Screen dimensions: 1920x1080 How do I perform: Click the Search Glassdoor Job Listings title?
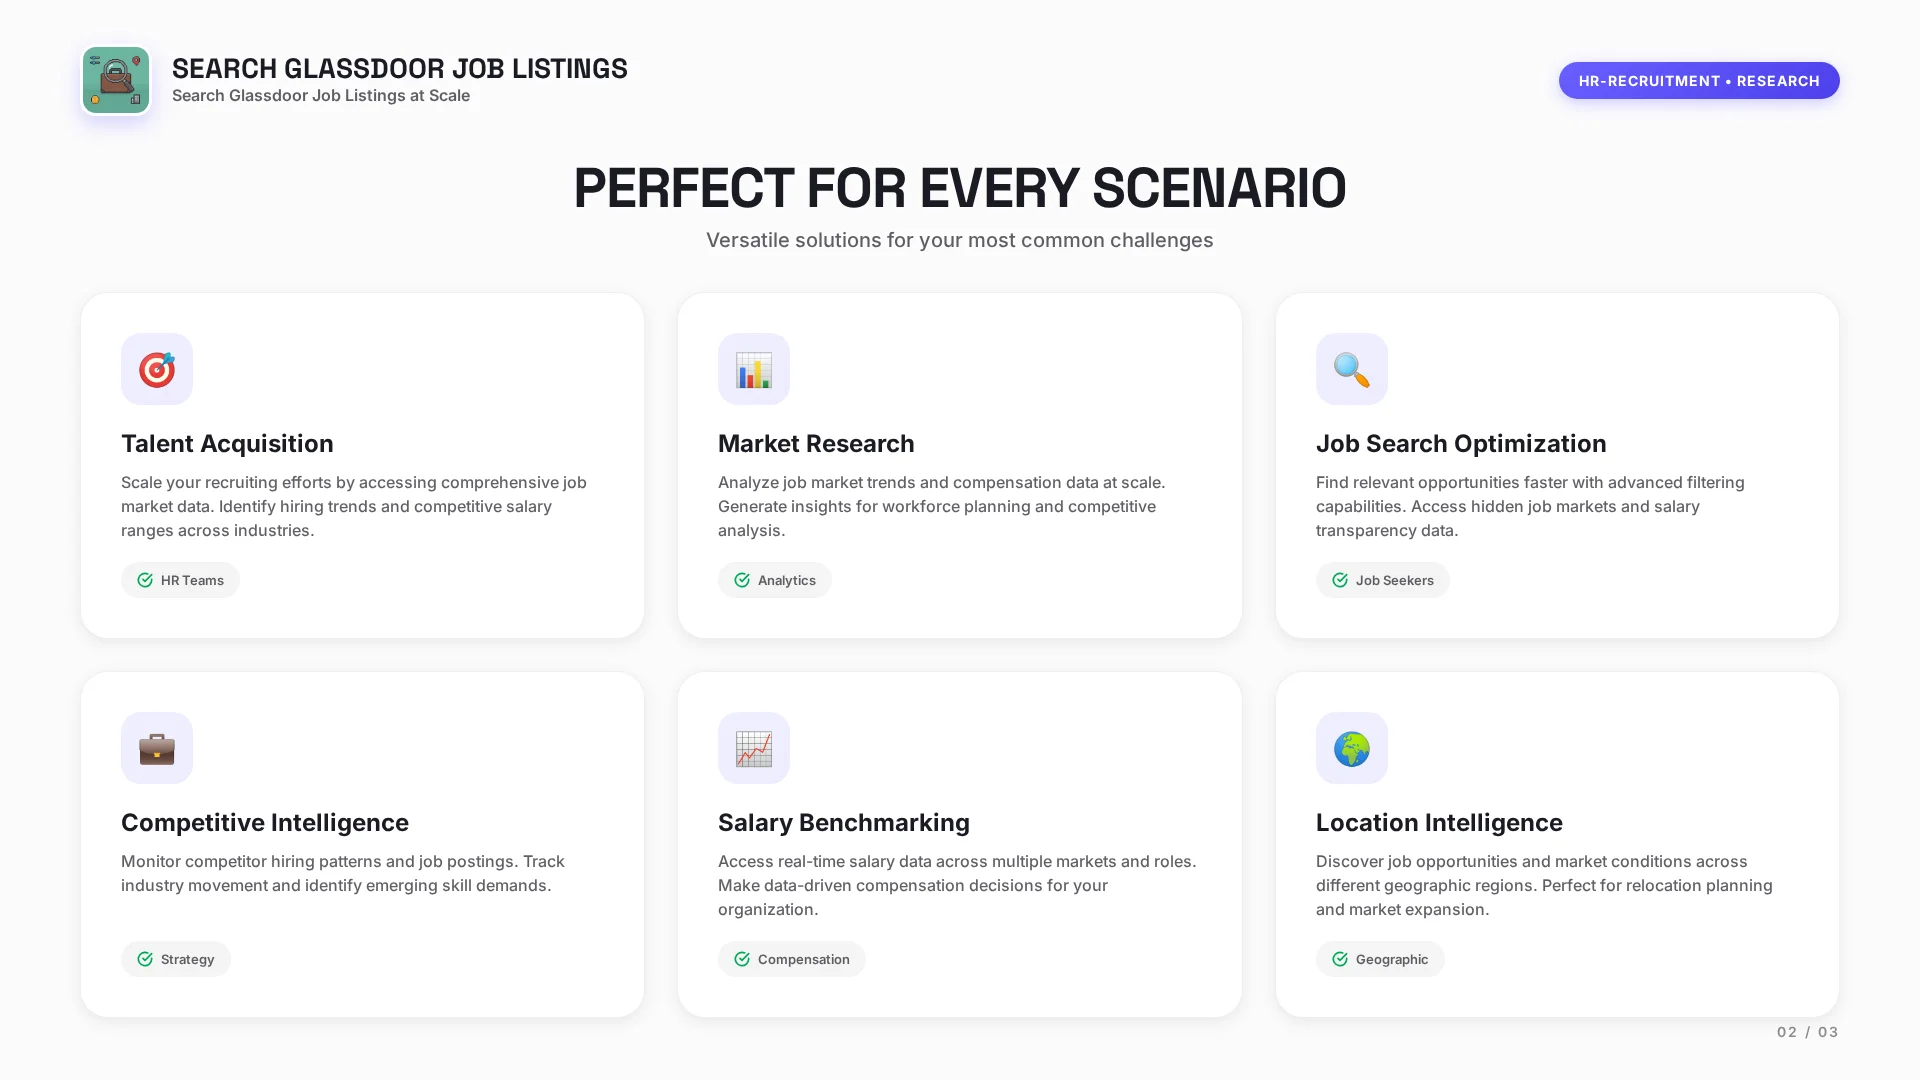coord(399,68)
